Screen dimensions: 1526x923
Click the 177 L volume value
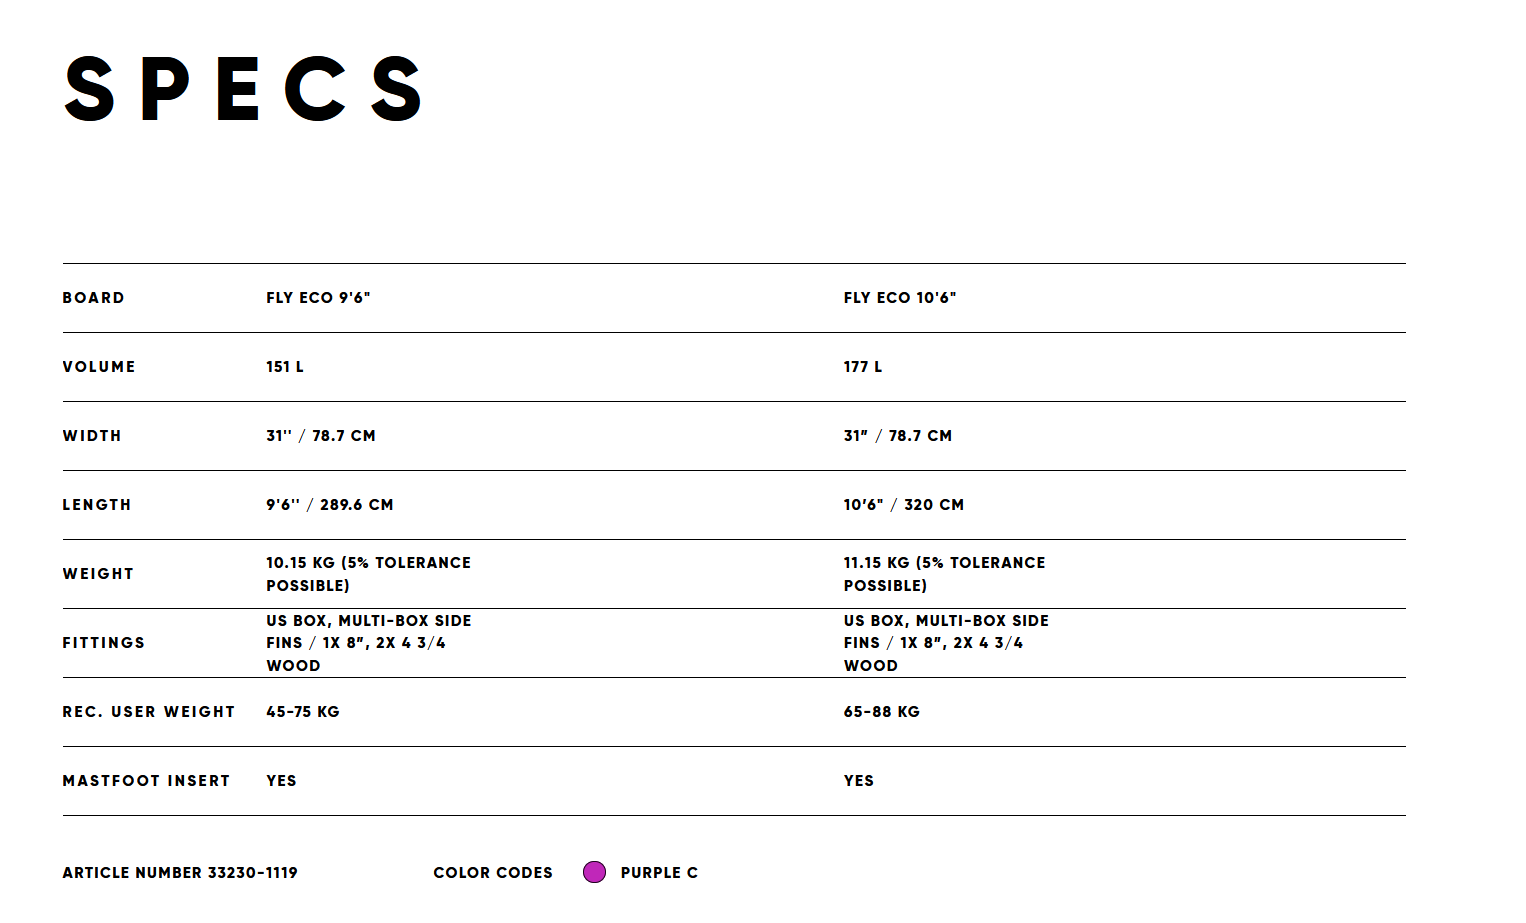point(862,367)
